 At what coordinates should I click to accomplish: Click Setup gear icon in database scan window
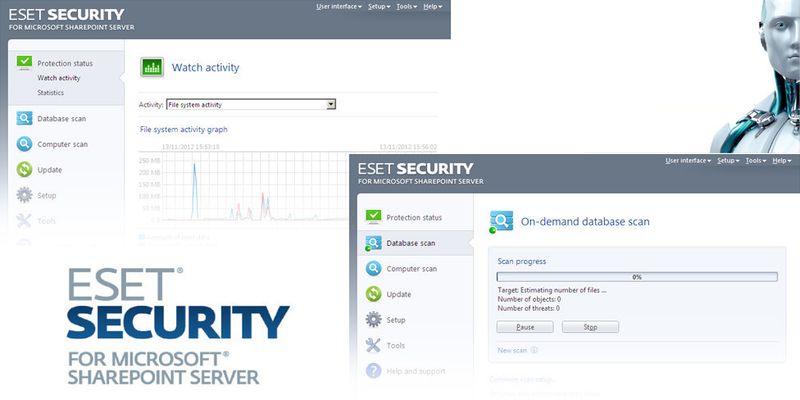click(x=373, y=319)
